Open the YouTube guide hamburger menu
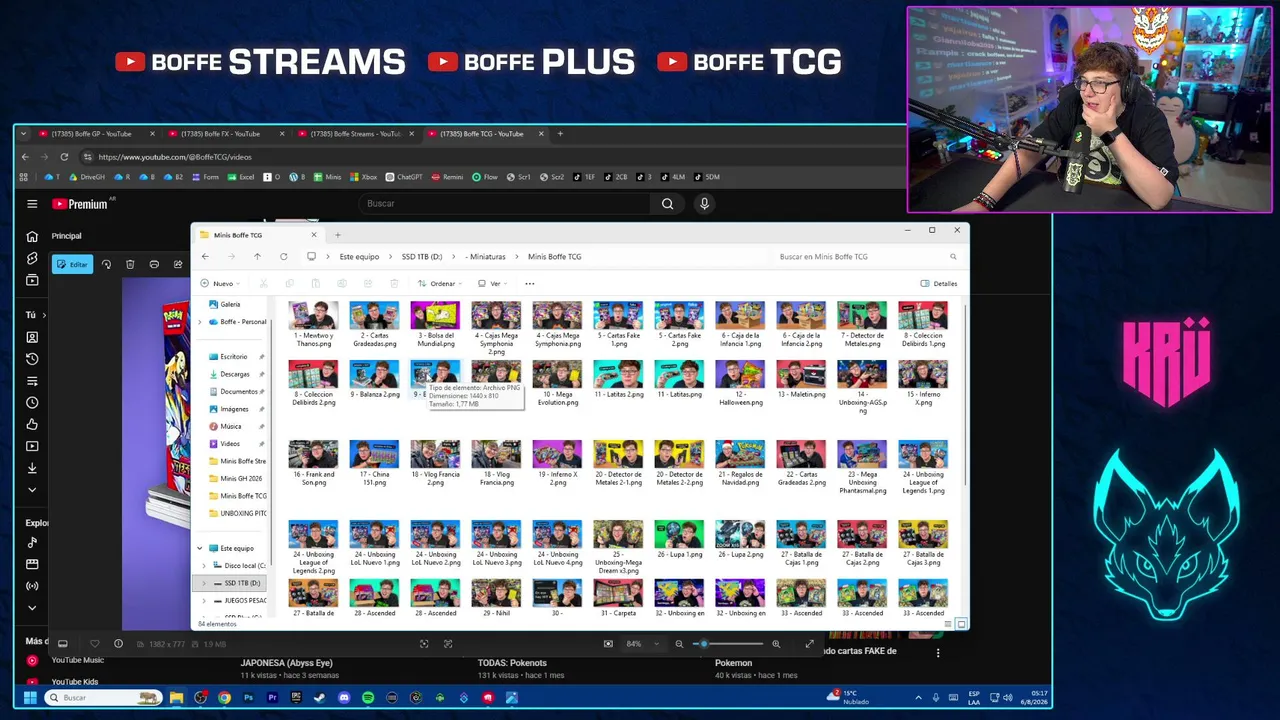Viewport: 1280px width, 720px height. pos(32,204)
